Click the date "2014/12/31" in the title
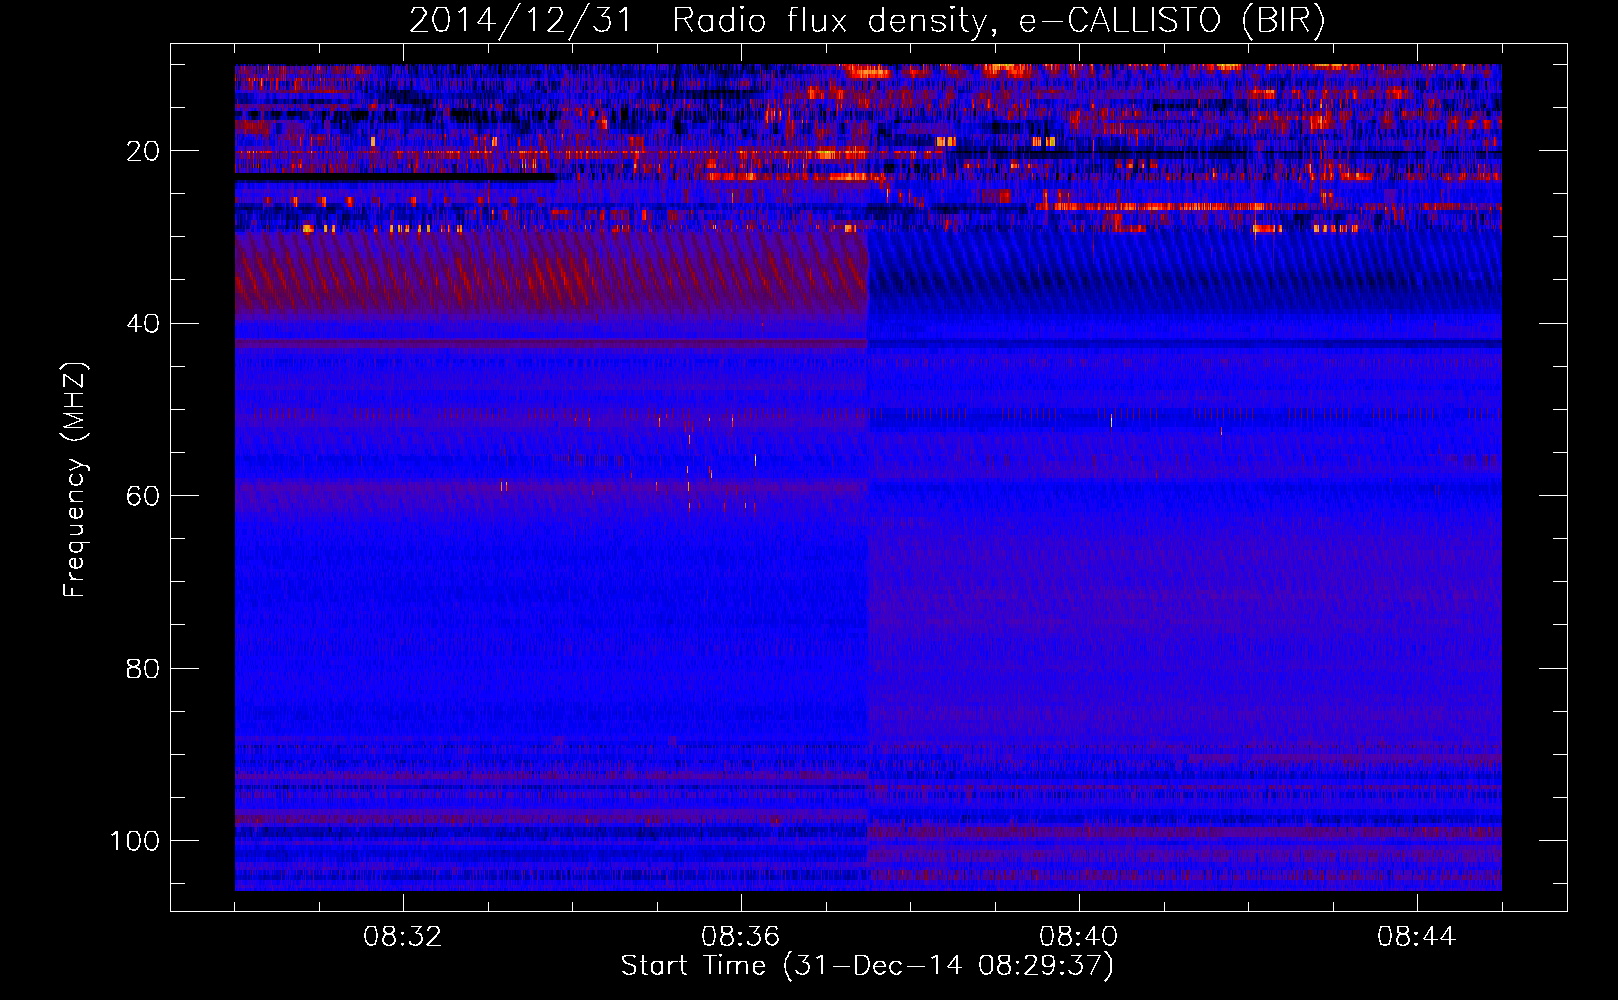Screen dimensions: 1618x1000 [x=521, y=21]
